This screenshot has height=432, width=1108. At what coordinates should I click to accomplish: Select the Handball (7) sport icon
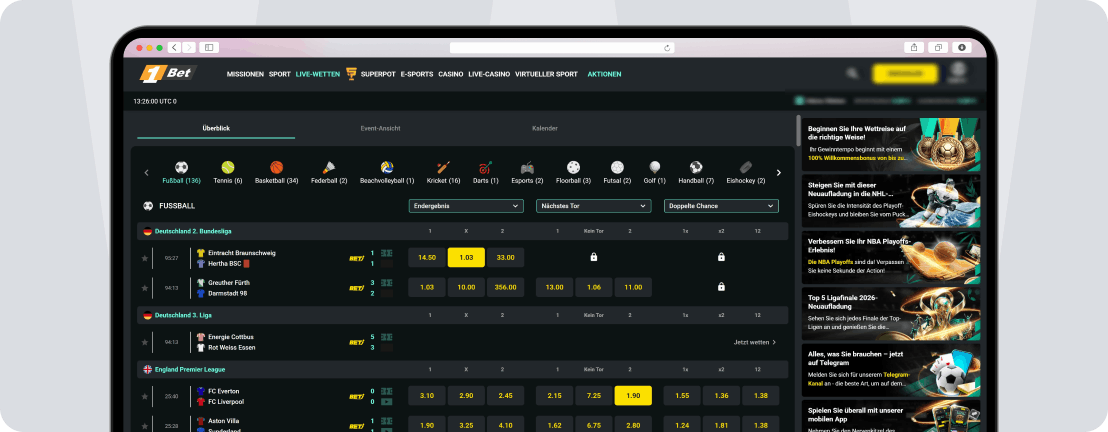(696, 168)
